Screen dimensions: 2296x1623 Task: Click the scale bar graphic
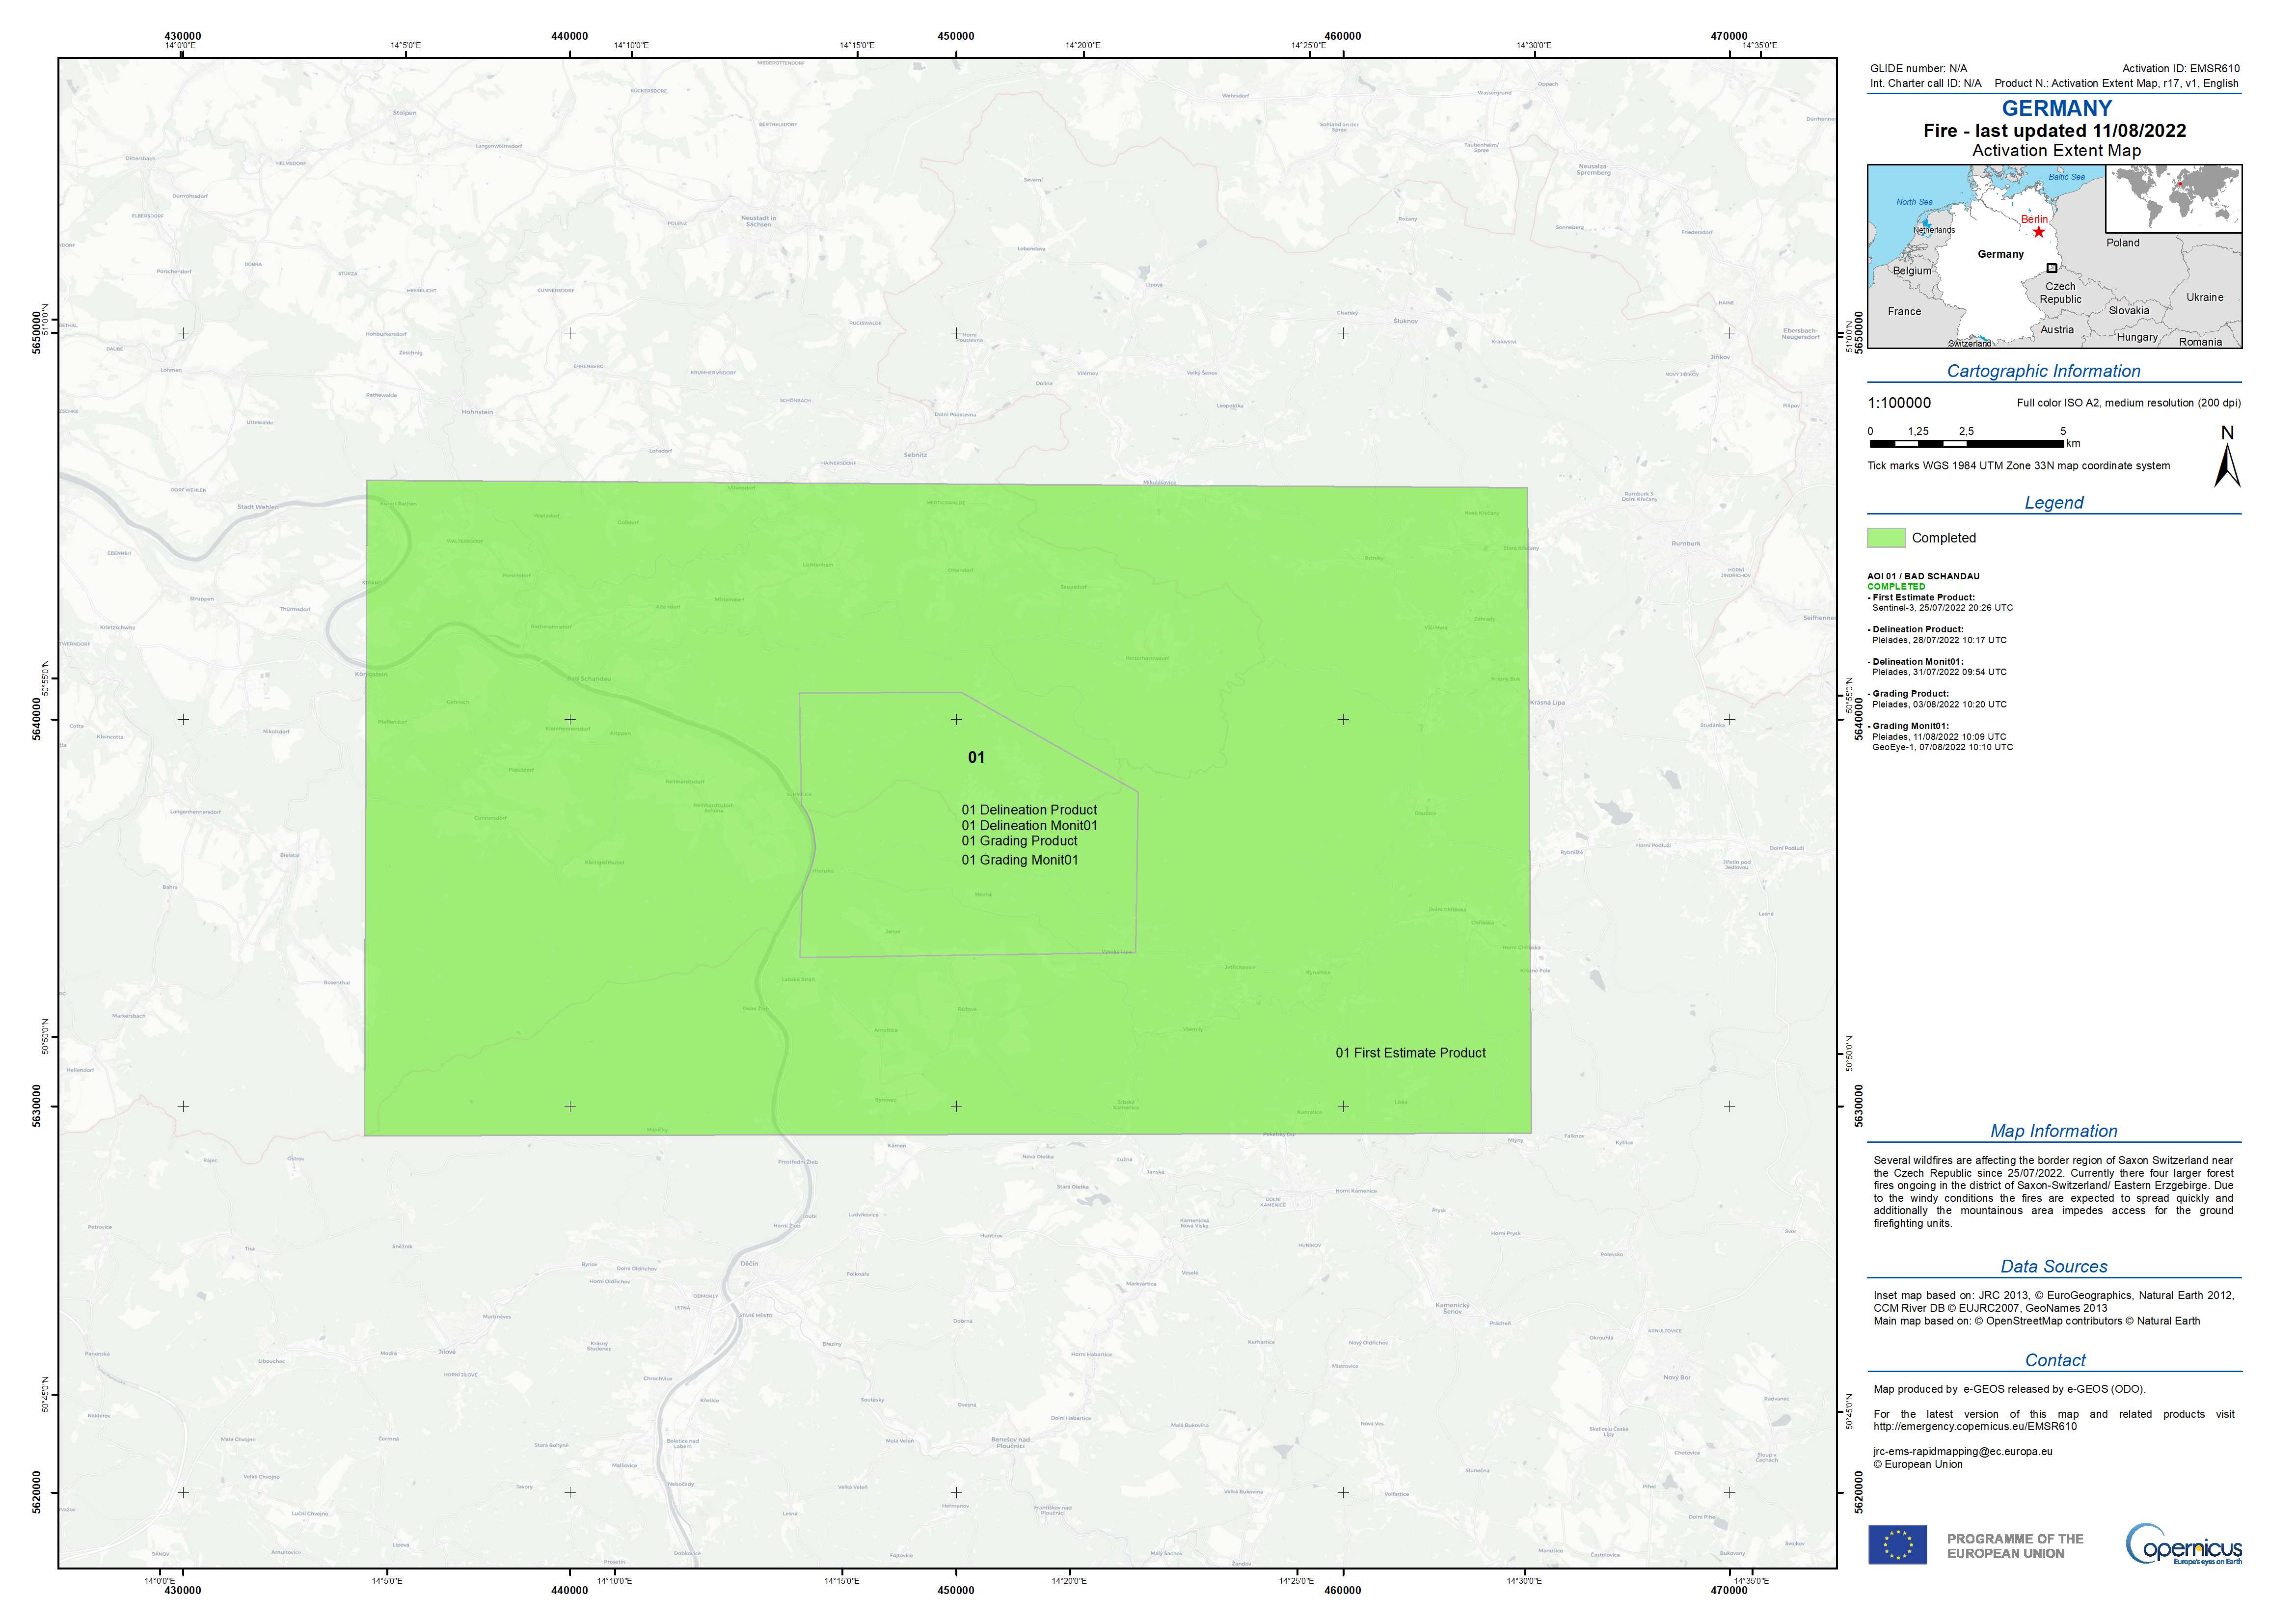click(1966, 443)
